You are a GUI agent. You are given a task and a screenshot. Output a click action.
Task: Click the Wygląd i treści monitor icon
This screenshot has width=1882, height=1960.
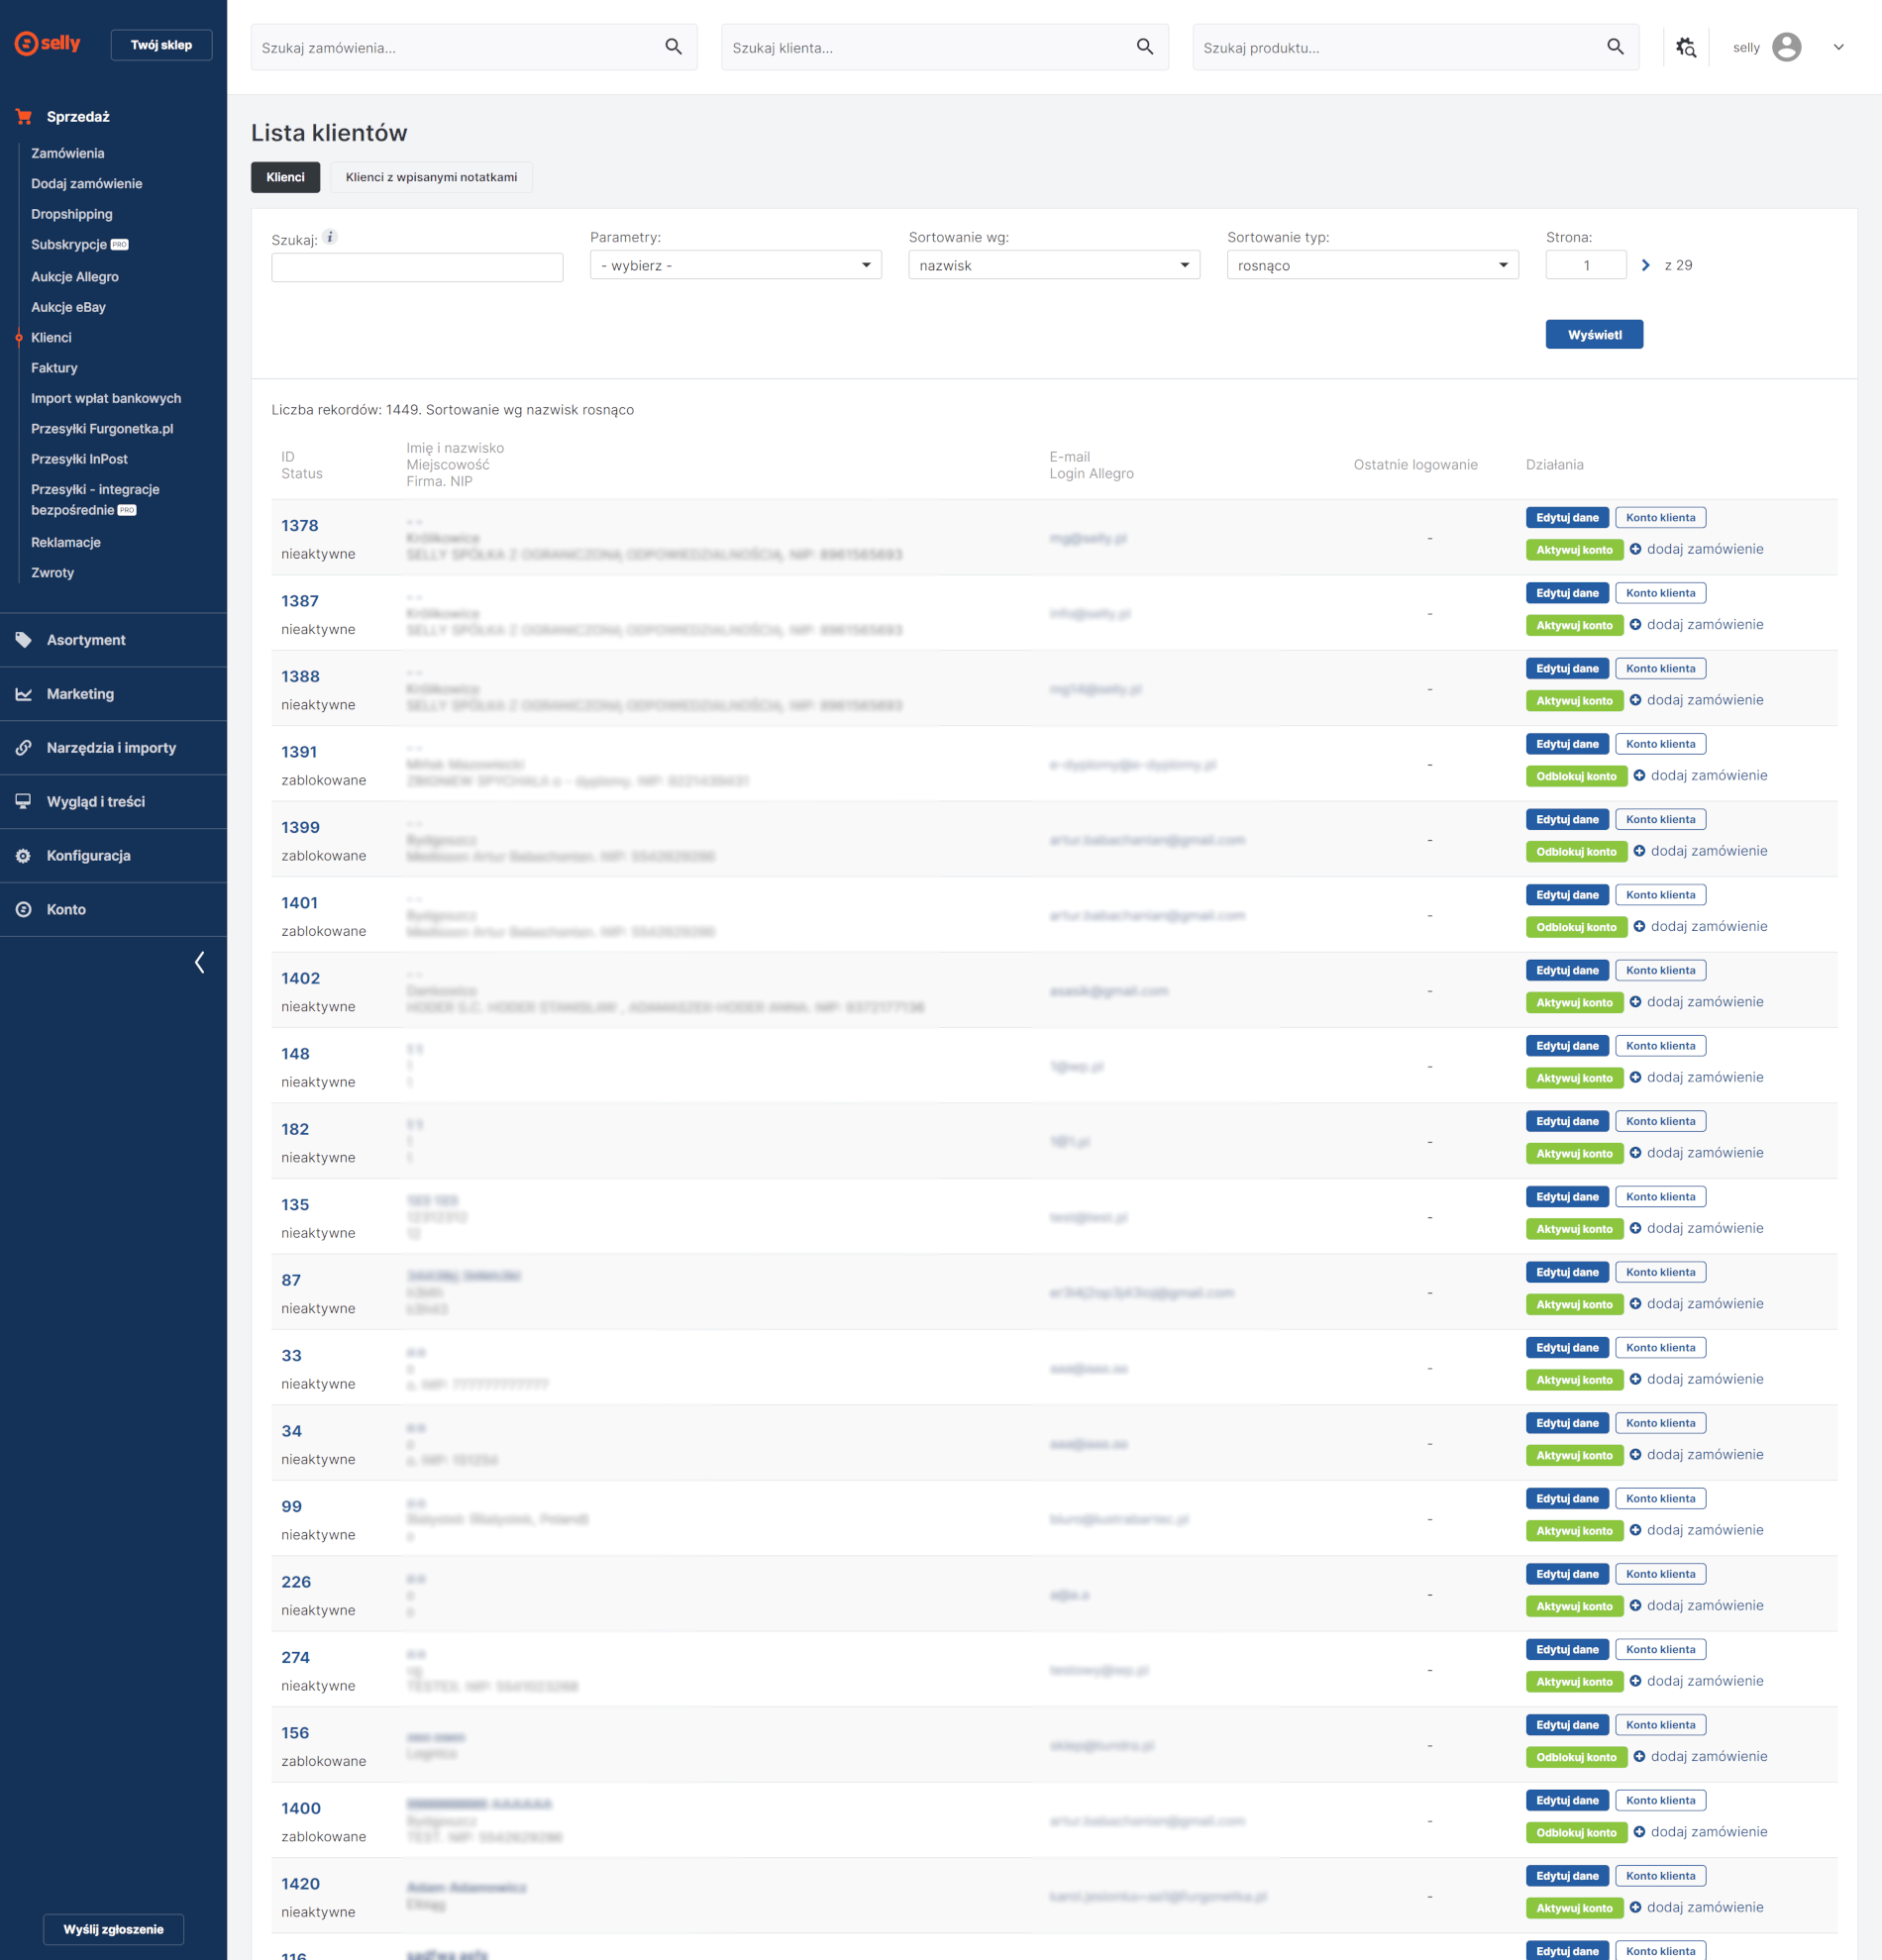click(24, 802)
